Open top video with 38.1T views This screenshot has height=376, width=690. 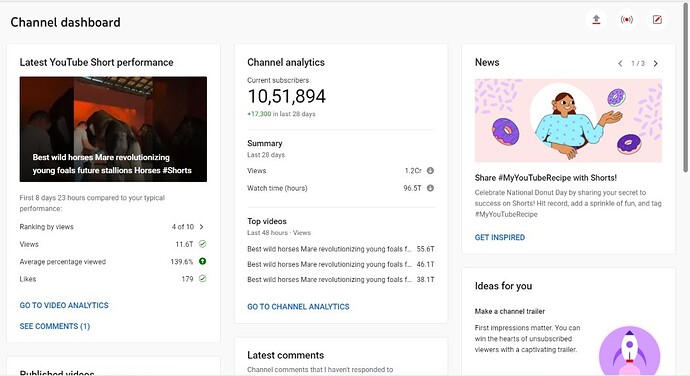point(341,279)
